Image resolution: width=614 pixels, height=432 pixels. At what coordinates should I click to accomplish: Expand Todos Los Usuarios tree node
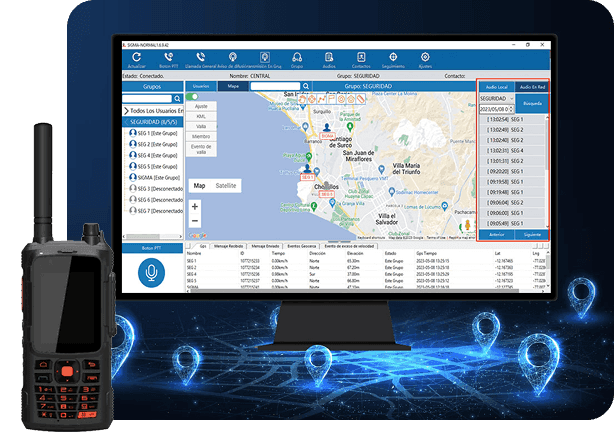[x=126, y=109]
